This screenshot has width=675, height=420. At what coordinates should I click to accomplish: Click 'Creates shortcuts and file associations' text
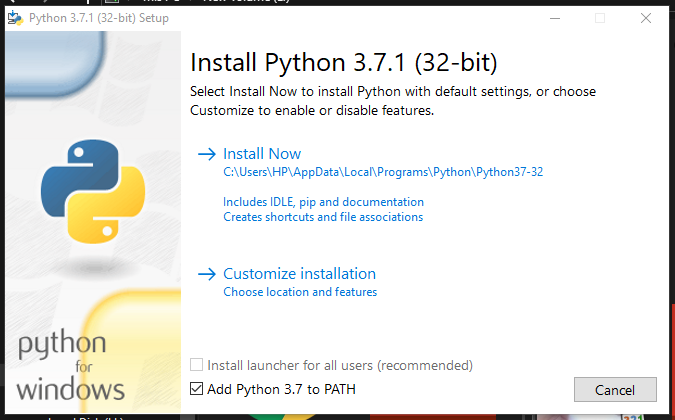[x=323, y=217]
